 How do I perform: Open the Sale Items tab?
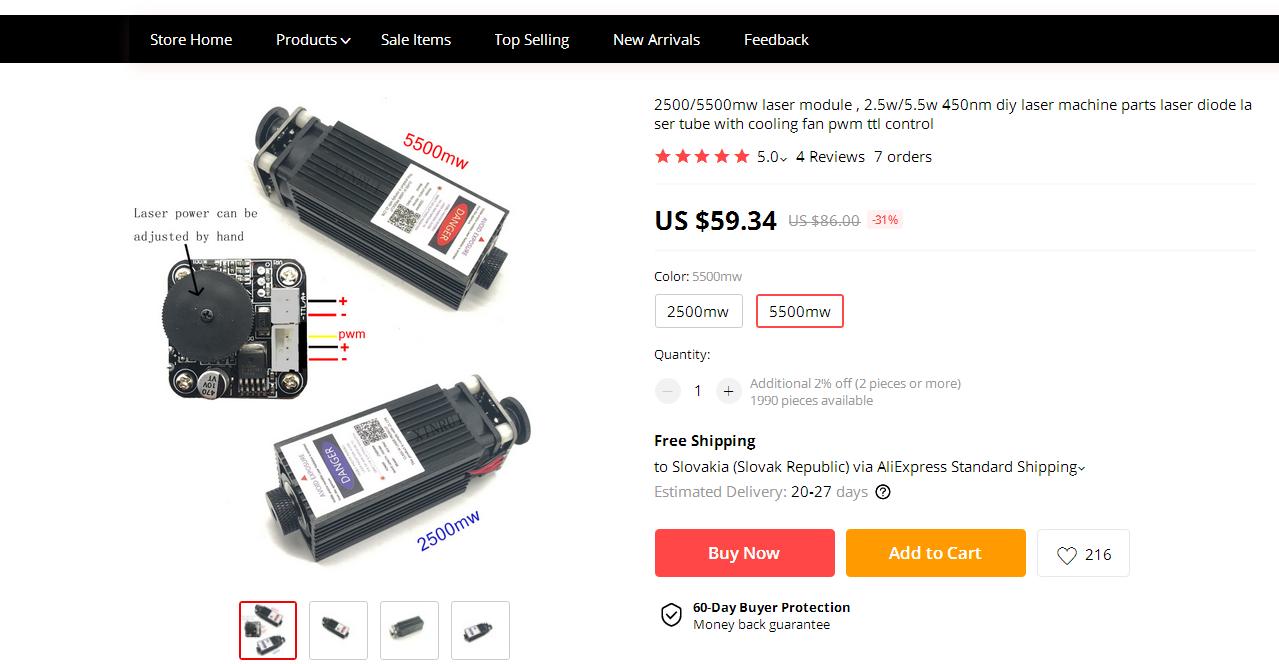[416, 40]
